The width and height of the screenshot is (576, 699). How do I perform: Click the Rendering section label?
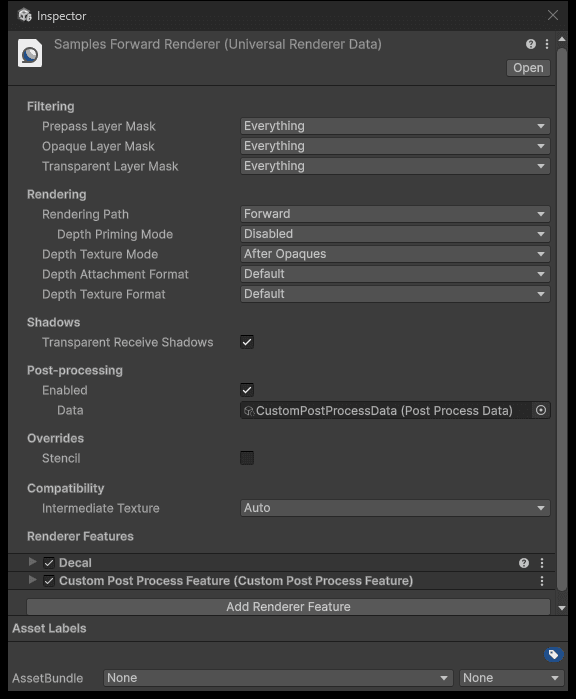pyautogui.click(x=57, y=194)
